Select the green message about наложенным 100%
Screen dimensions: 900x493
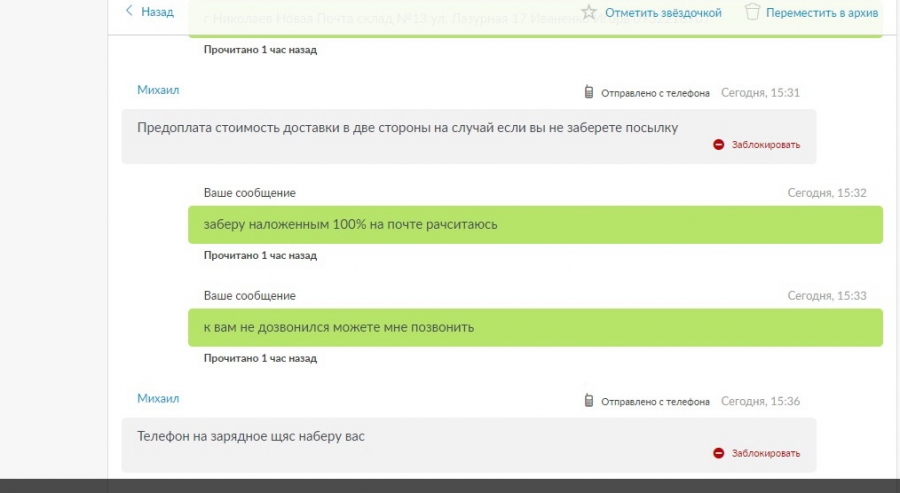coord(536,224)
